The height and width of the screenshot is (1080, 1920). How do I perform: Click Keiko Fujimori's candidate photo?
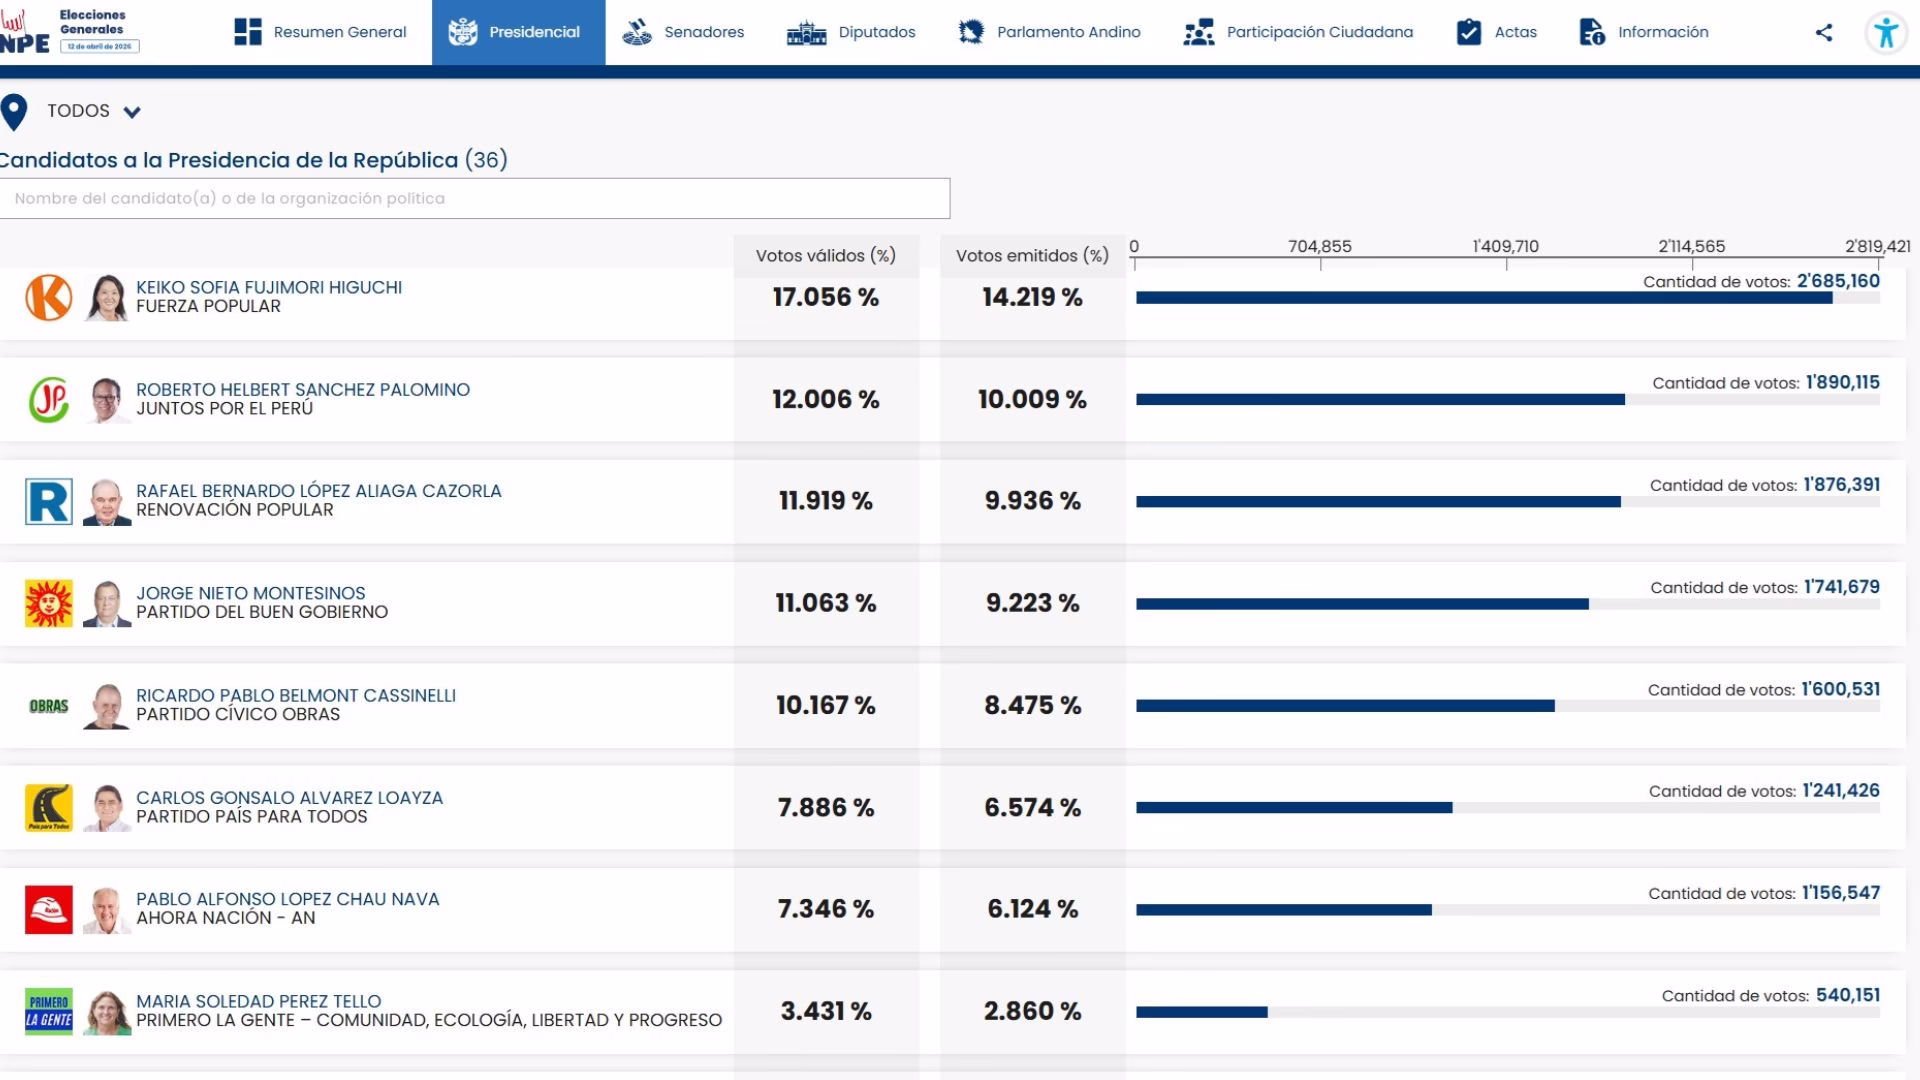point(107,297)
